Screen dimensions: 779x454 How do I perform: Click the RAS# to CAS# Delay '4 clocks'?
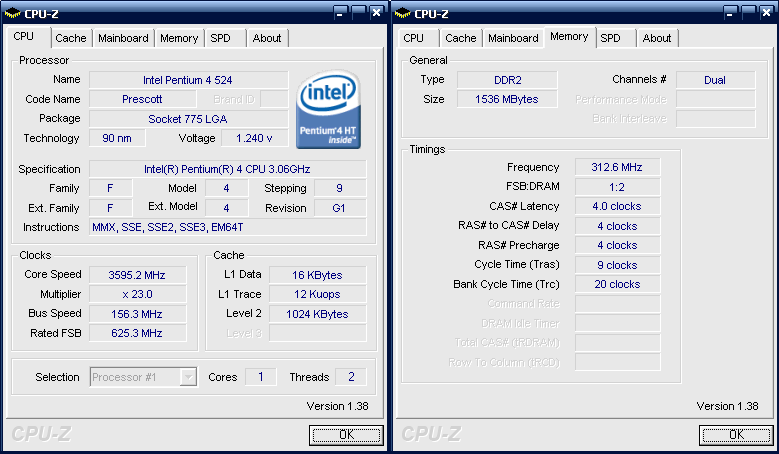[x=618, y=226]
